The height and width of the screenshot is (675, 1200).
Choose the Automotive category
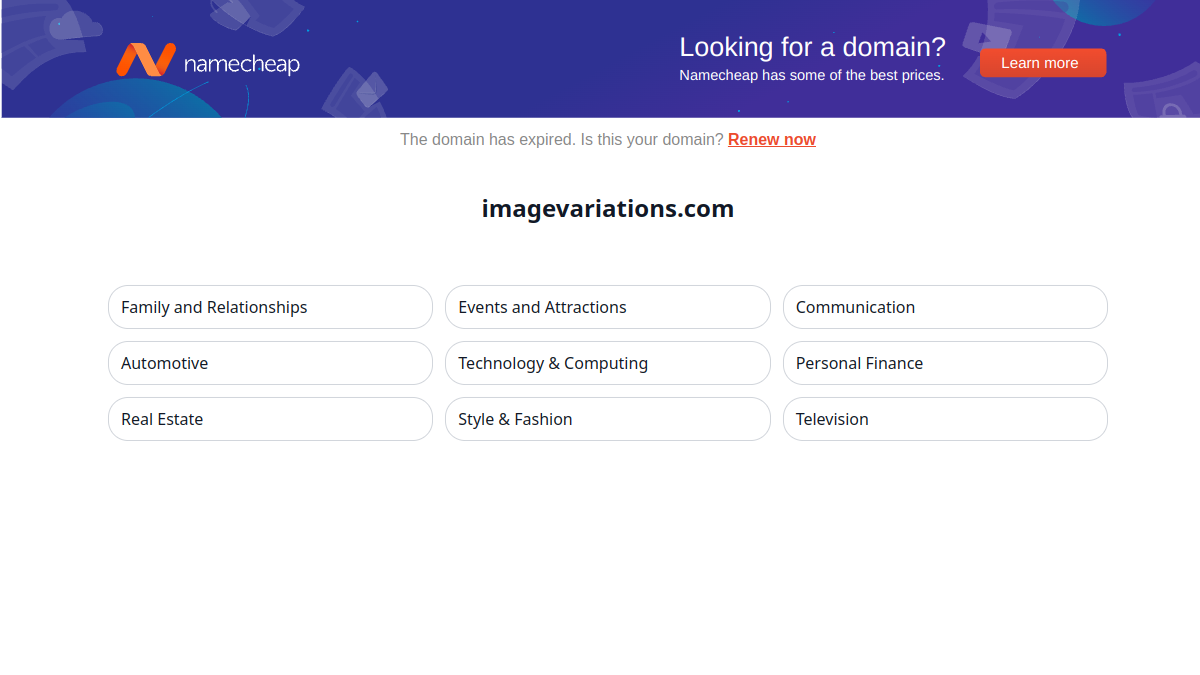(270, 363)
